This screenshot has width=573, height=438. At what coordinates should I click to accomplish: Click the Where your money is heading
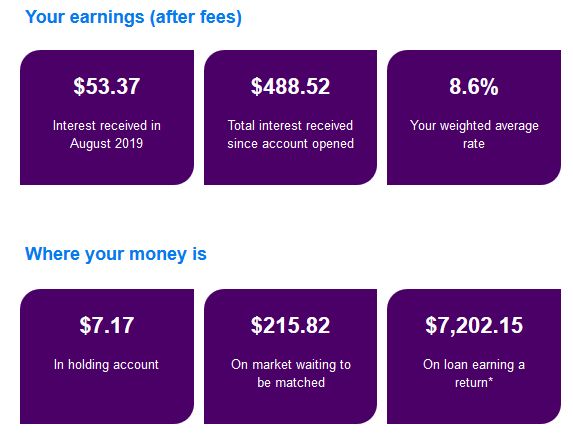pos(116,254)
